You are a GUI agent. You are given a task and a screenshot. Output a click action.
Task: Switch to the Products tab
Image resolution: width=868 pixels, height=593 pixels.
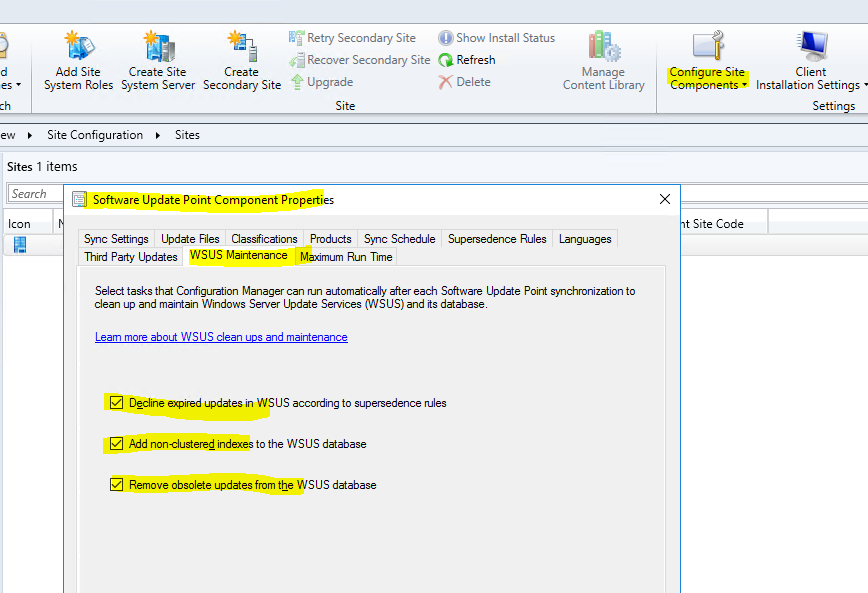pos(330,238)
